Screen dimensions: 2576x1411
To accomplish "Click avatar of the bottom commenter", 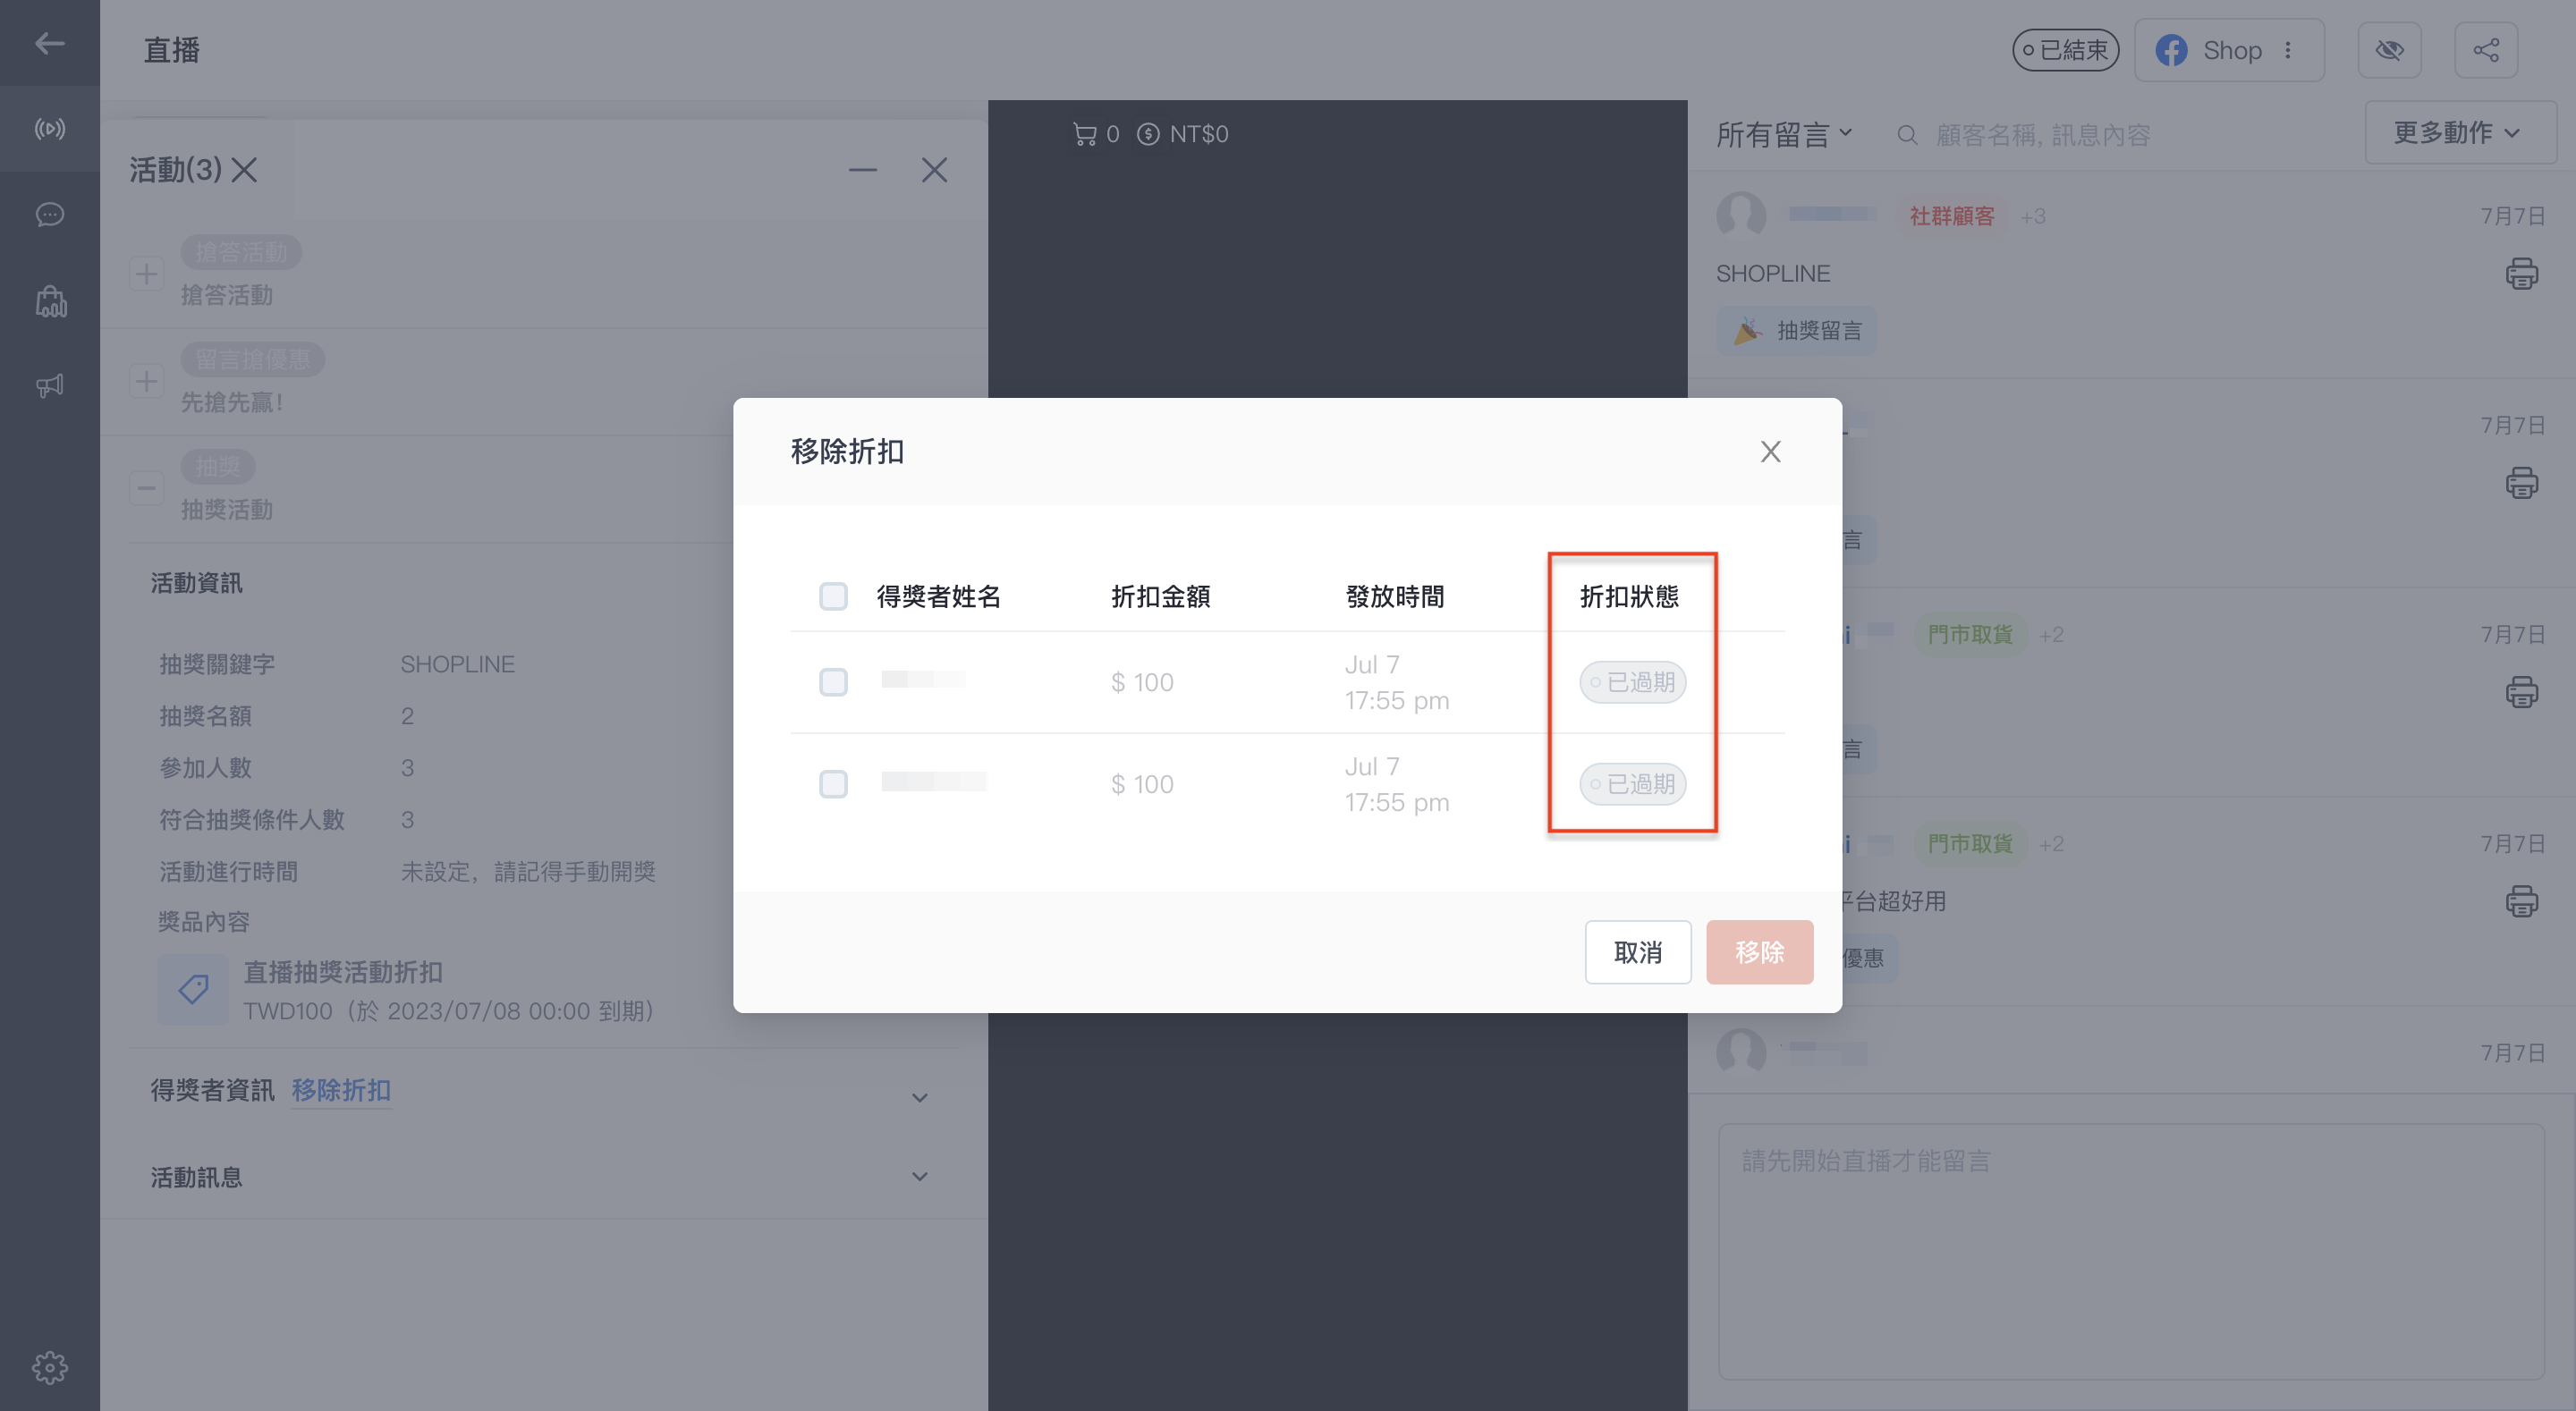I will click(1741, 1052).
